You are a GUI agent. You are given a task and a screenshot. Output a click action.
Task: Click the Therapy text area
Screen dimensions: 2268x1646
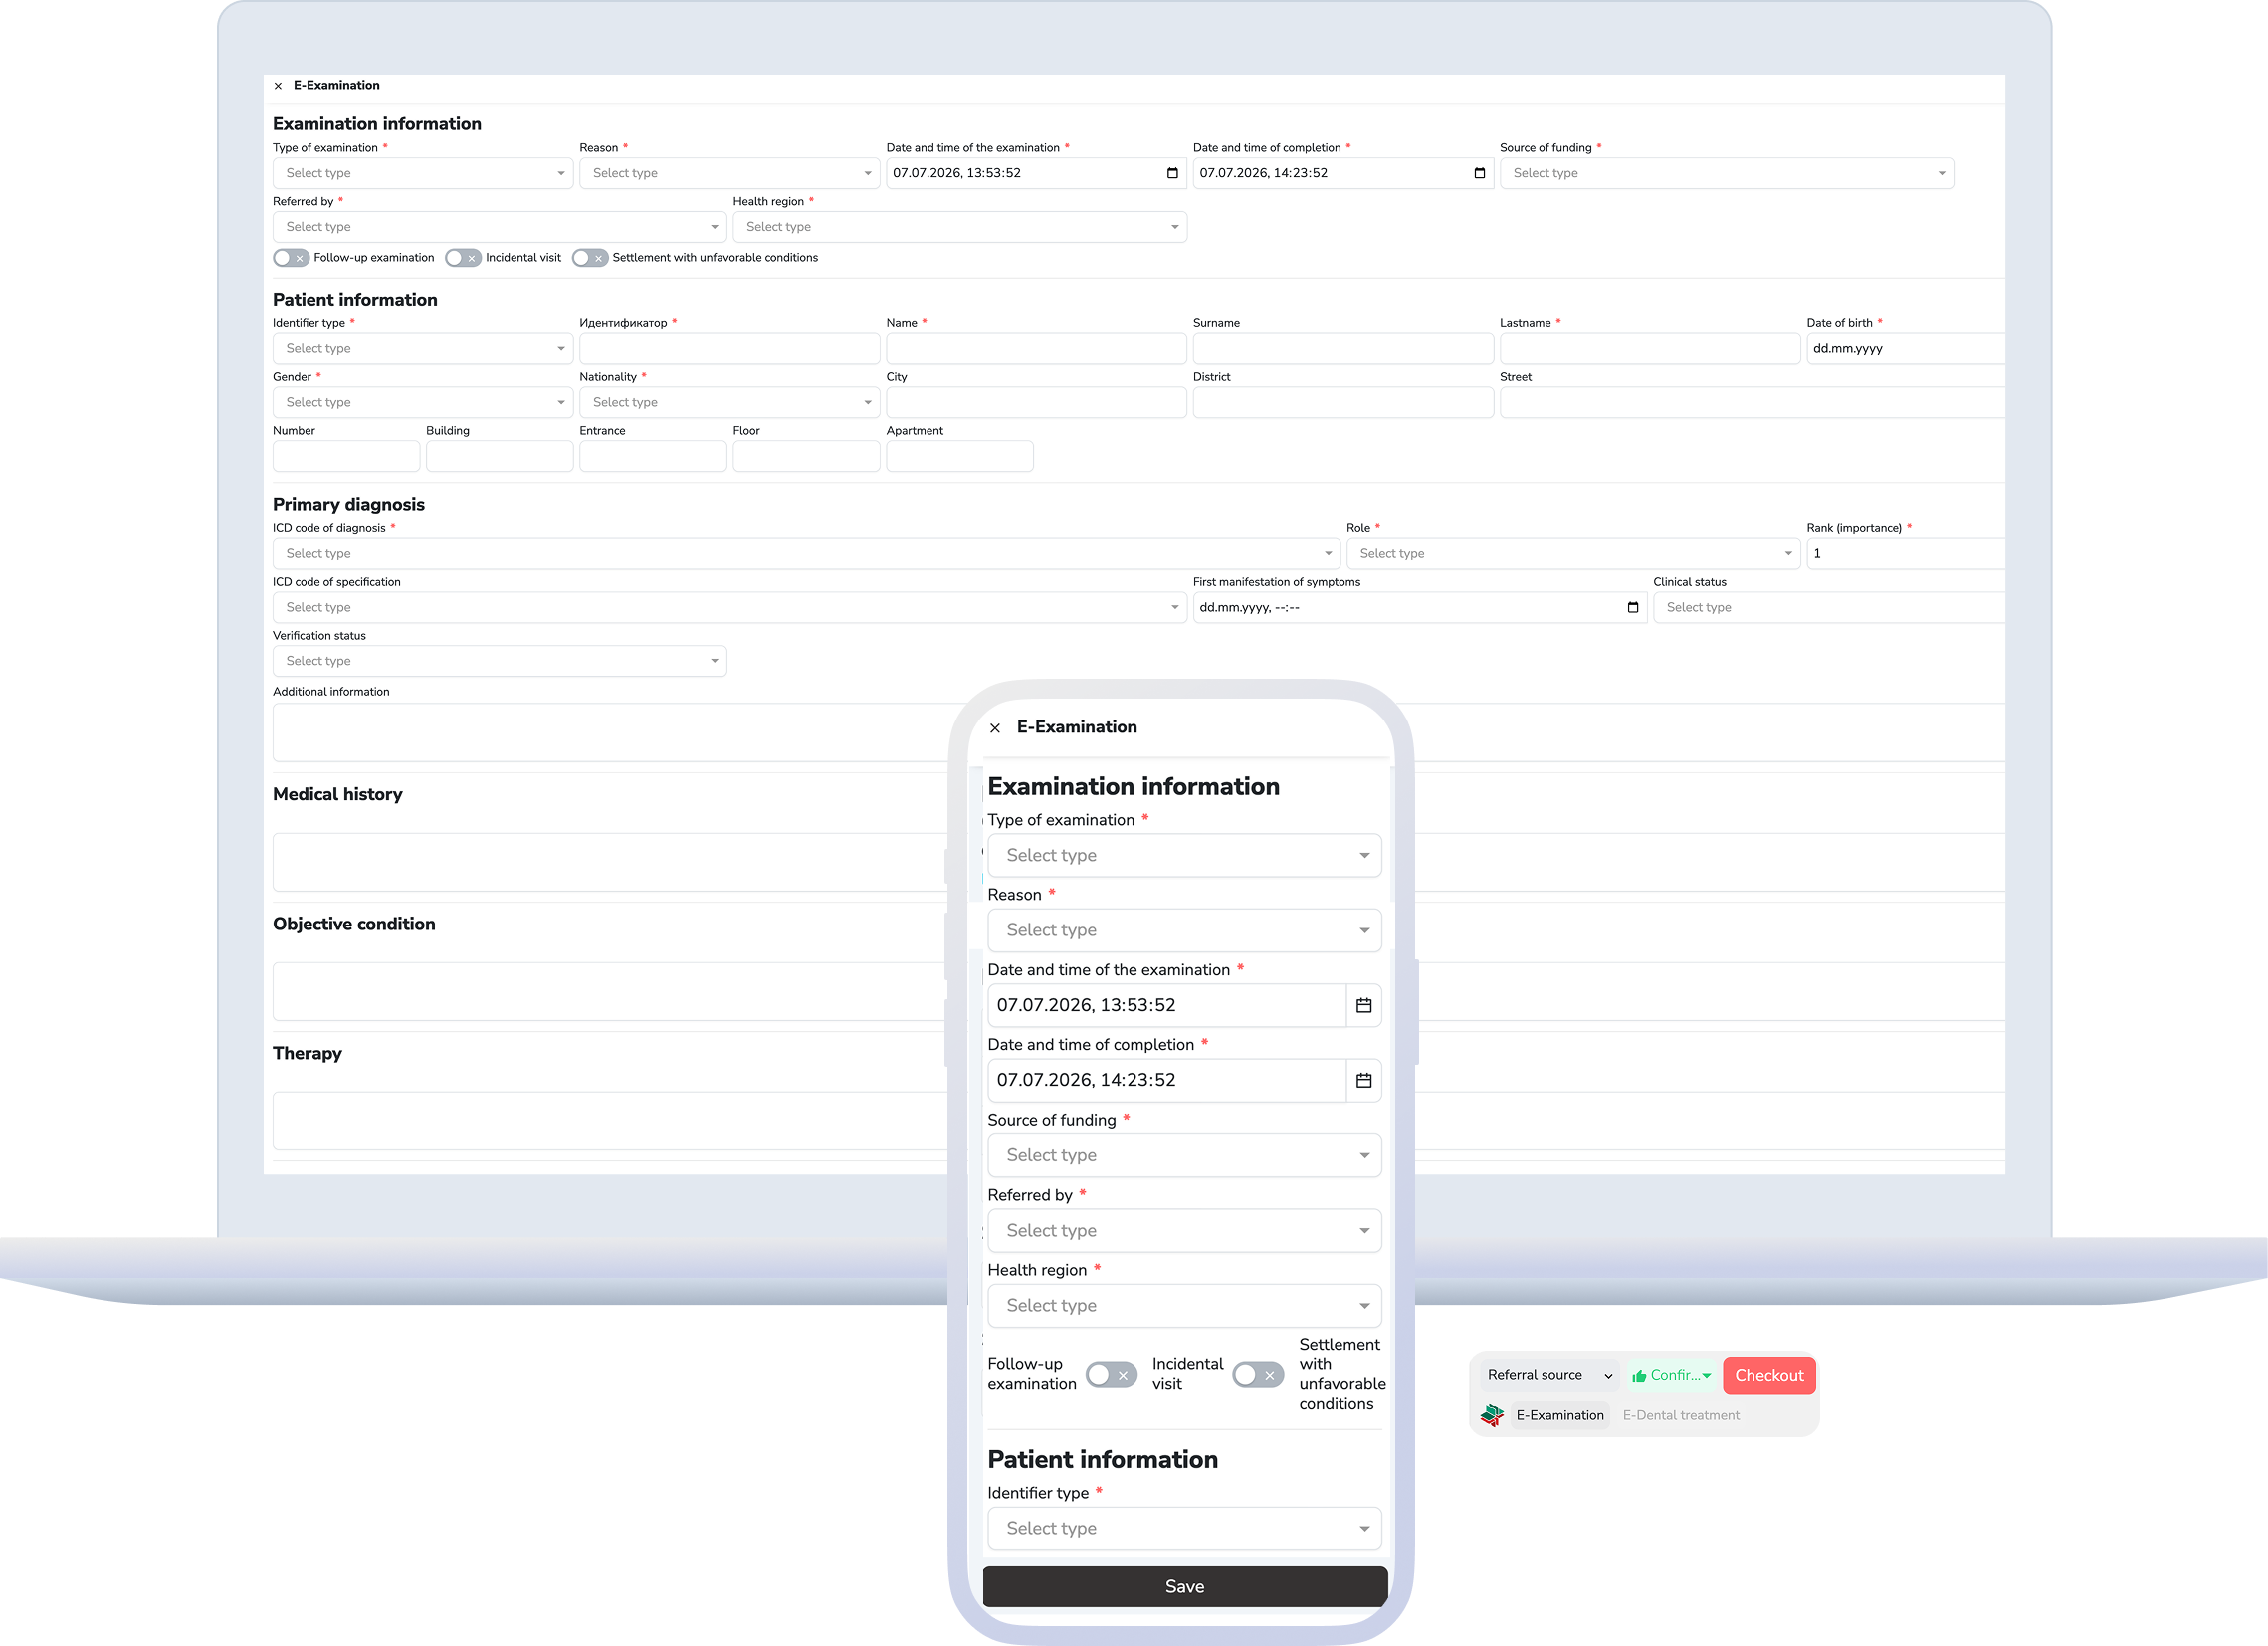click(x=612, y=1121)
